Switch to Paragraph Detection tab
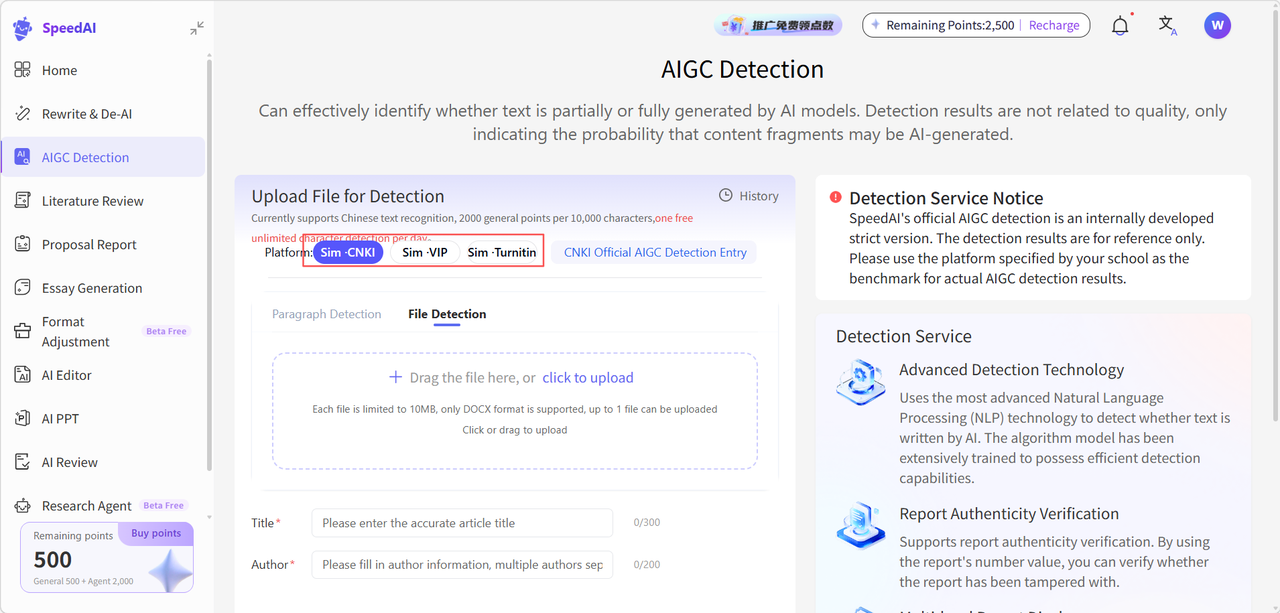The width and height of the screenshot is (1280, 613). (327, 314)
